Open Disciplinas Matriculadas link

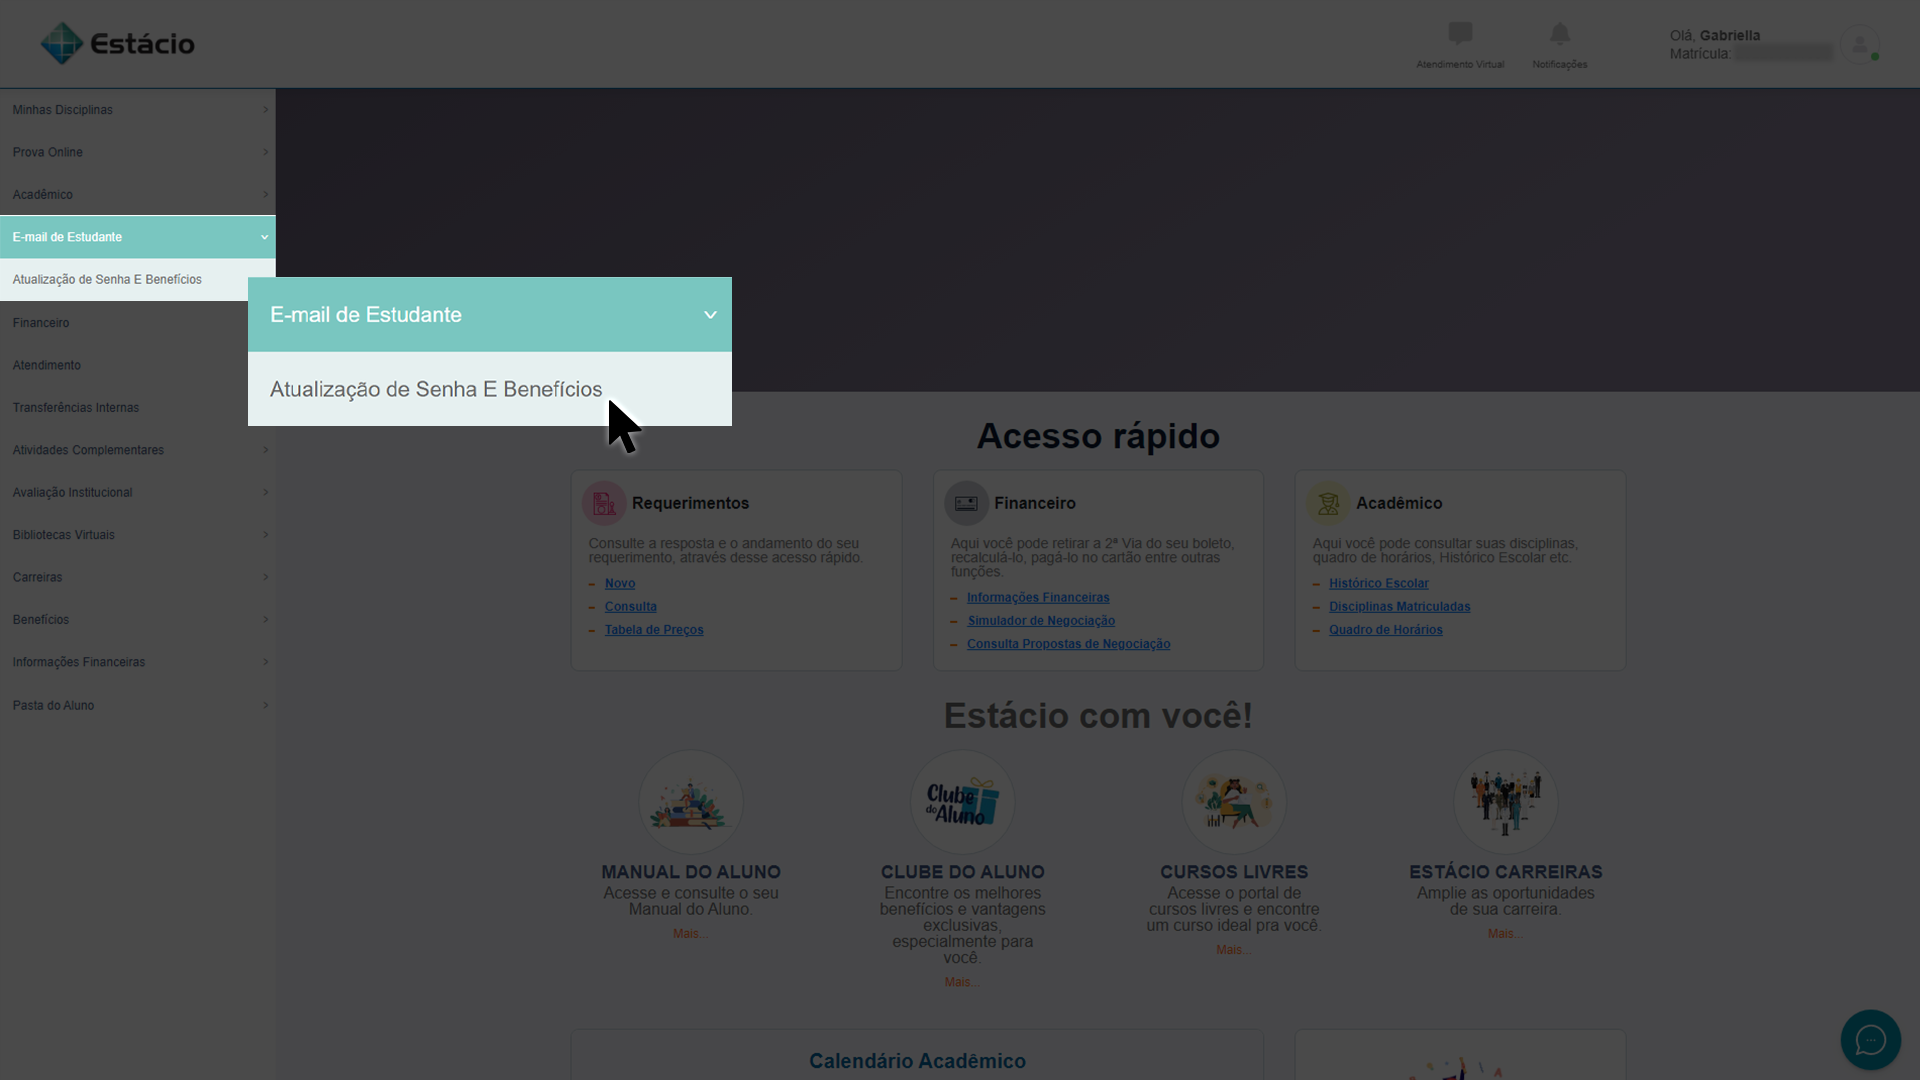[x=1399, y=607]
